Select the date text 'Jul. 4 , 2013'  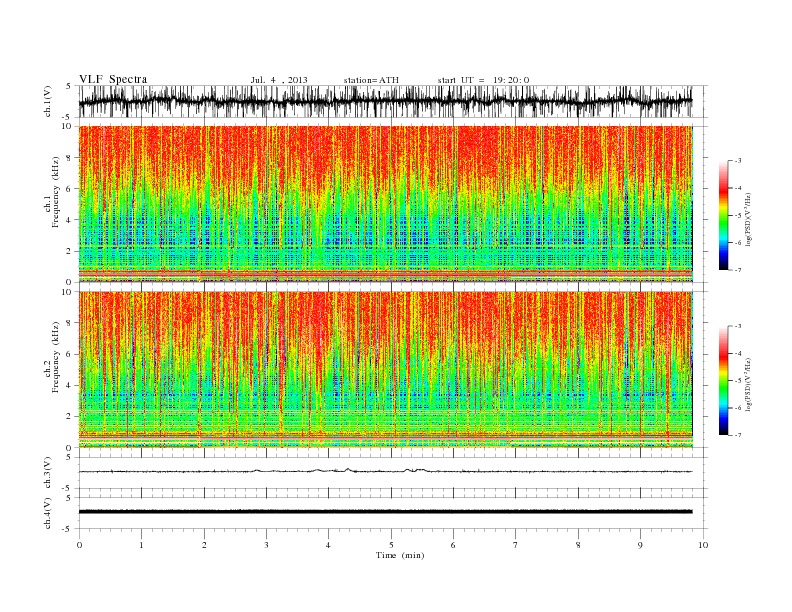(x=279, y=80)
